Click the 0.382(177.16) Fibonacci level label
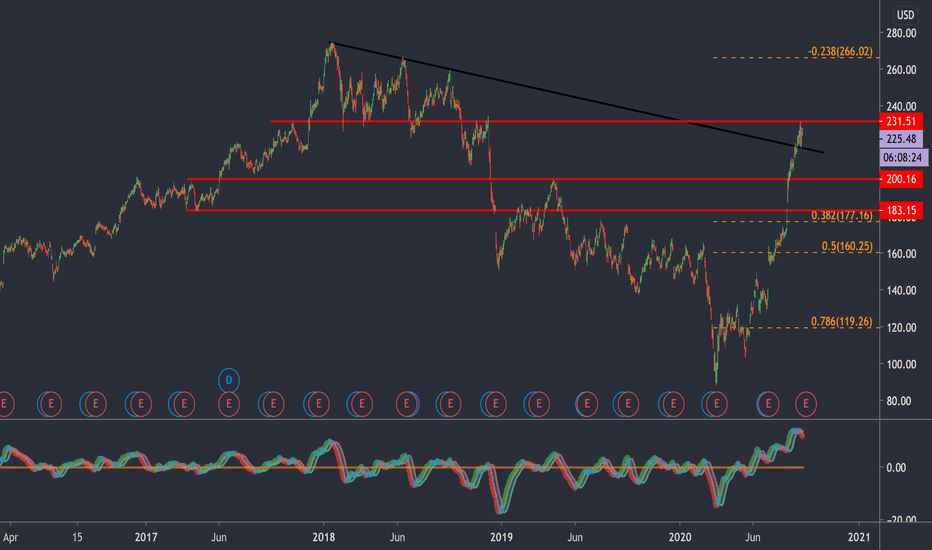Viewport: 932px width, 550px height. click(x=842, y=215)
